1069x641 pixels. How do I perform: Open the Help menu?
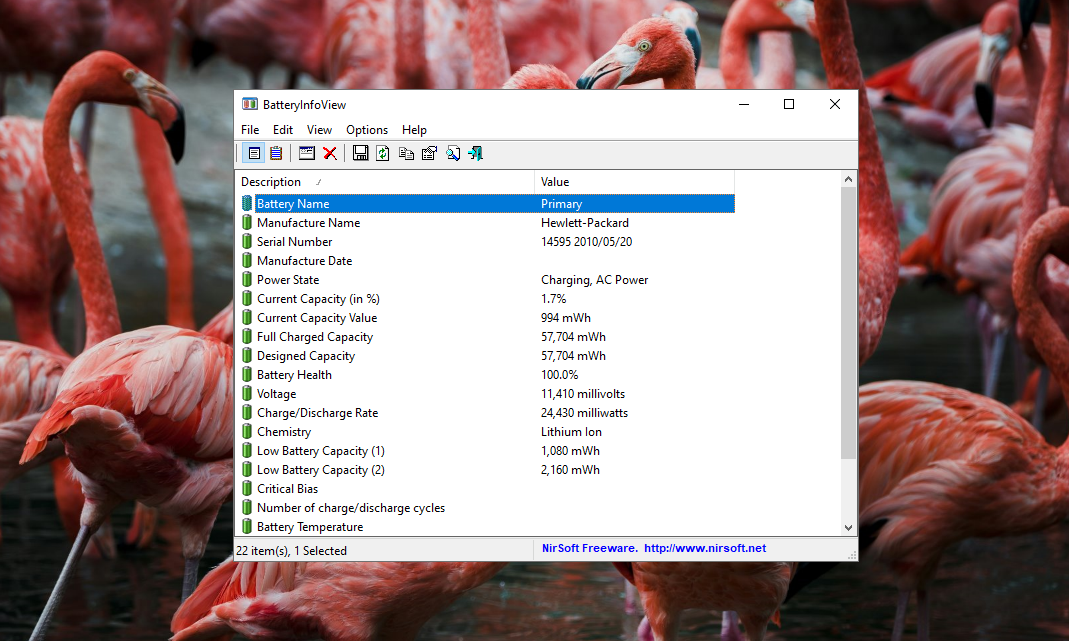[x=414, y=130]
